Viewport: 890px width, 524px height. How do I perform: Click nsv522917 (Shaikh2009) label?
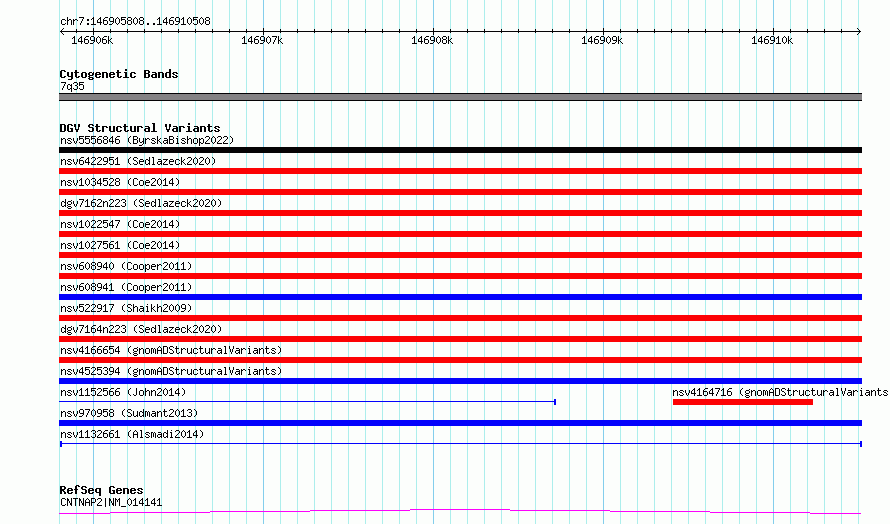126,308
